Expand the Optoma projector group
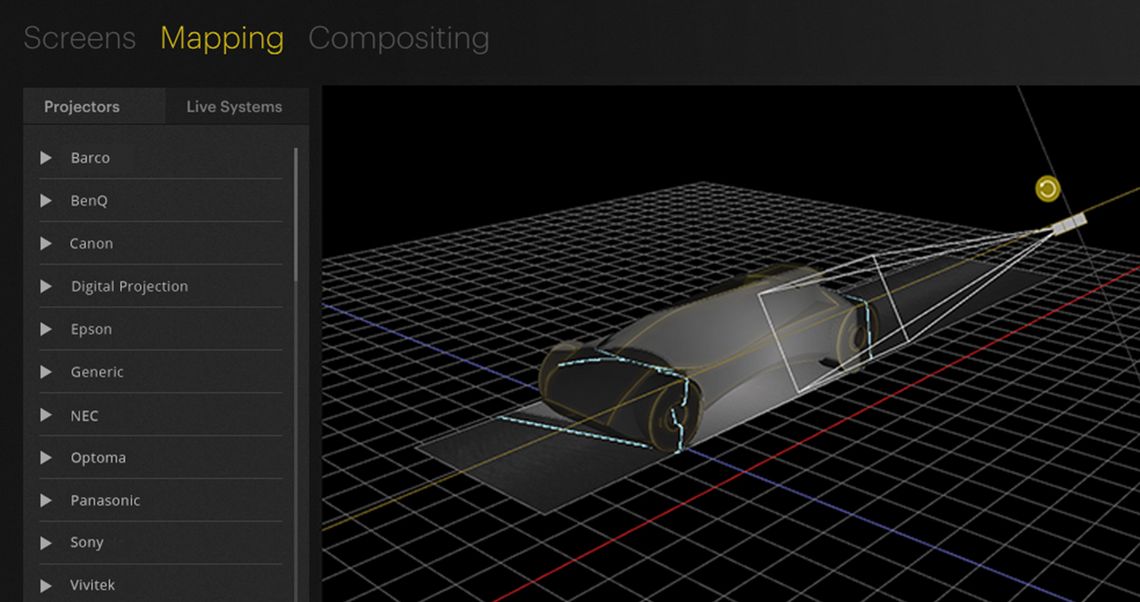Viewport: 1140px width, 602px height. pos(46,458)
